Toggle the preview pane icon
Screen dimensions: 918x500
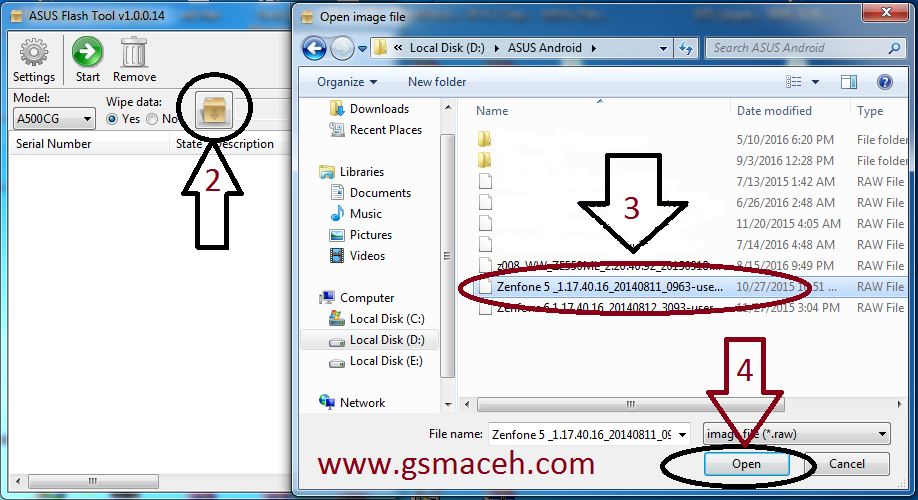tap(849, 82)
